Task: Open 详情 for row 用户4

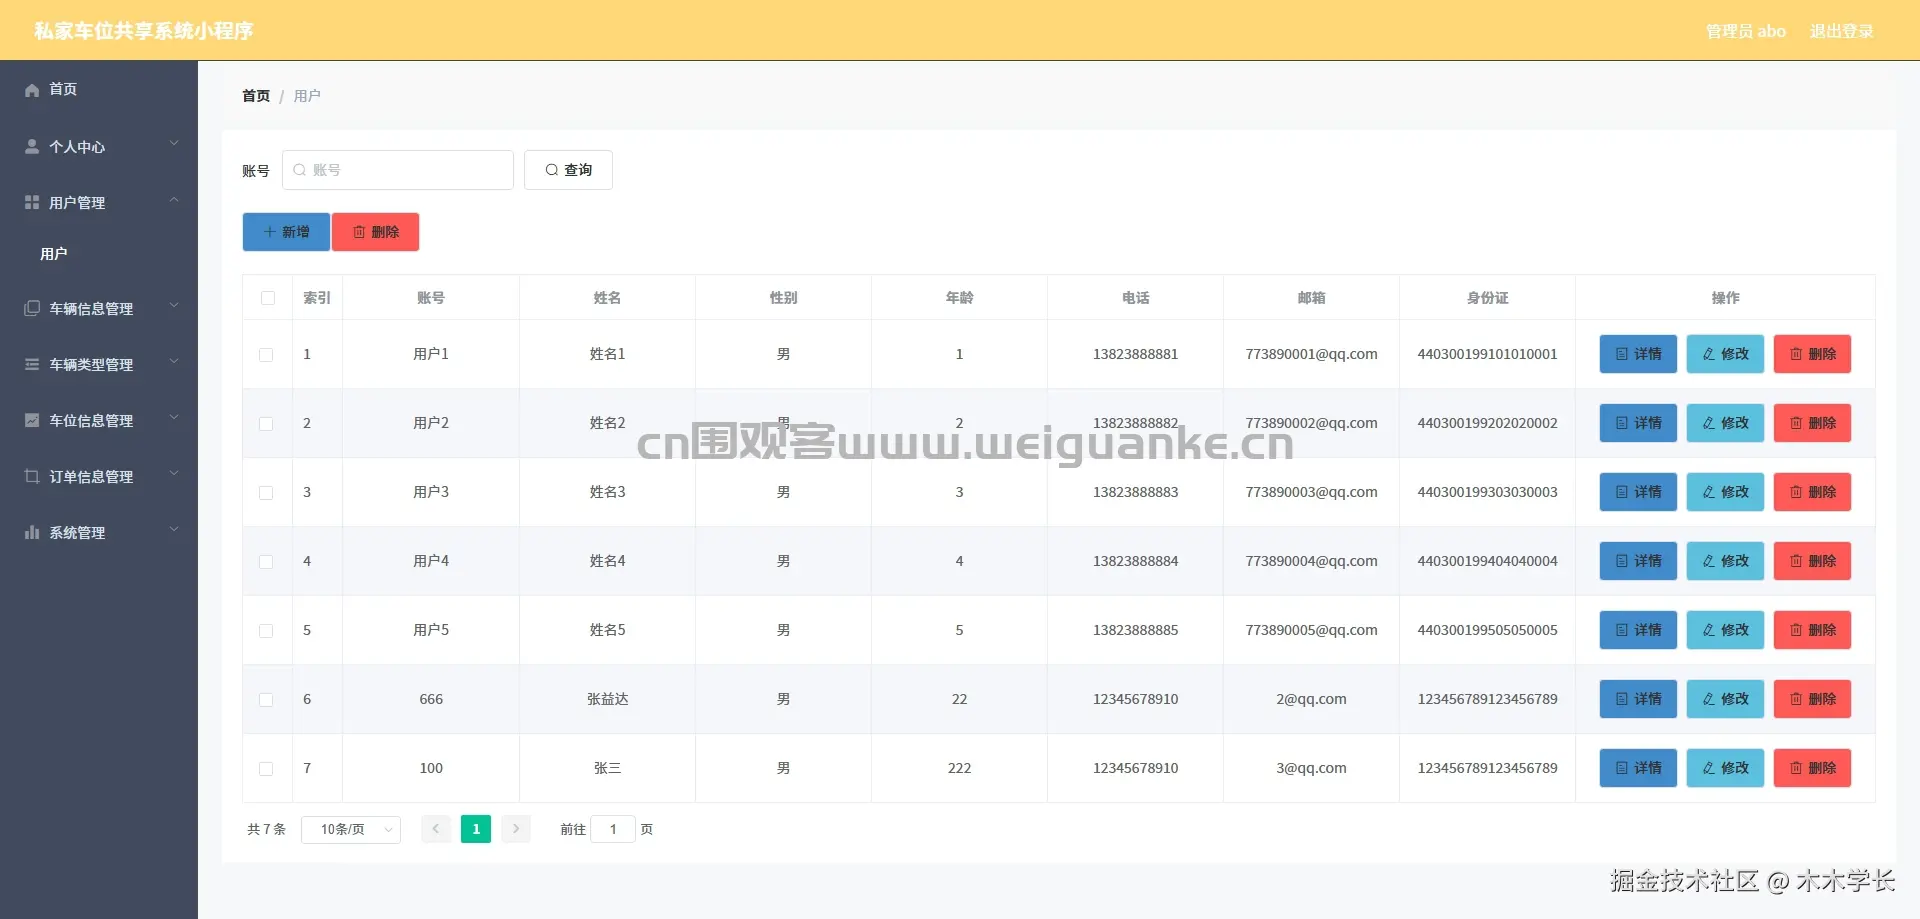Action: click(1638, 561)
